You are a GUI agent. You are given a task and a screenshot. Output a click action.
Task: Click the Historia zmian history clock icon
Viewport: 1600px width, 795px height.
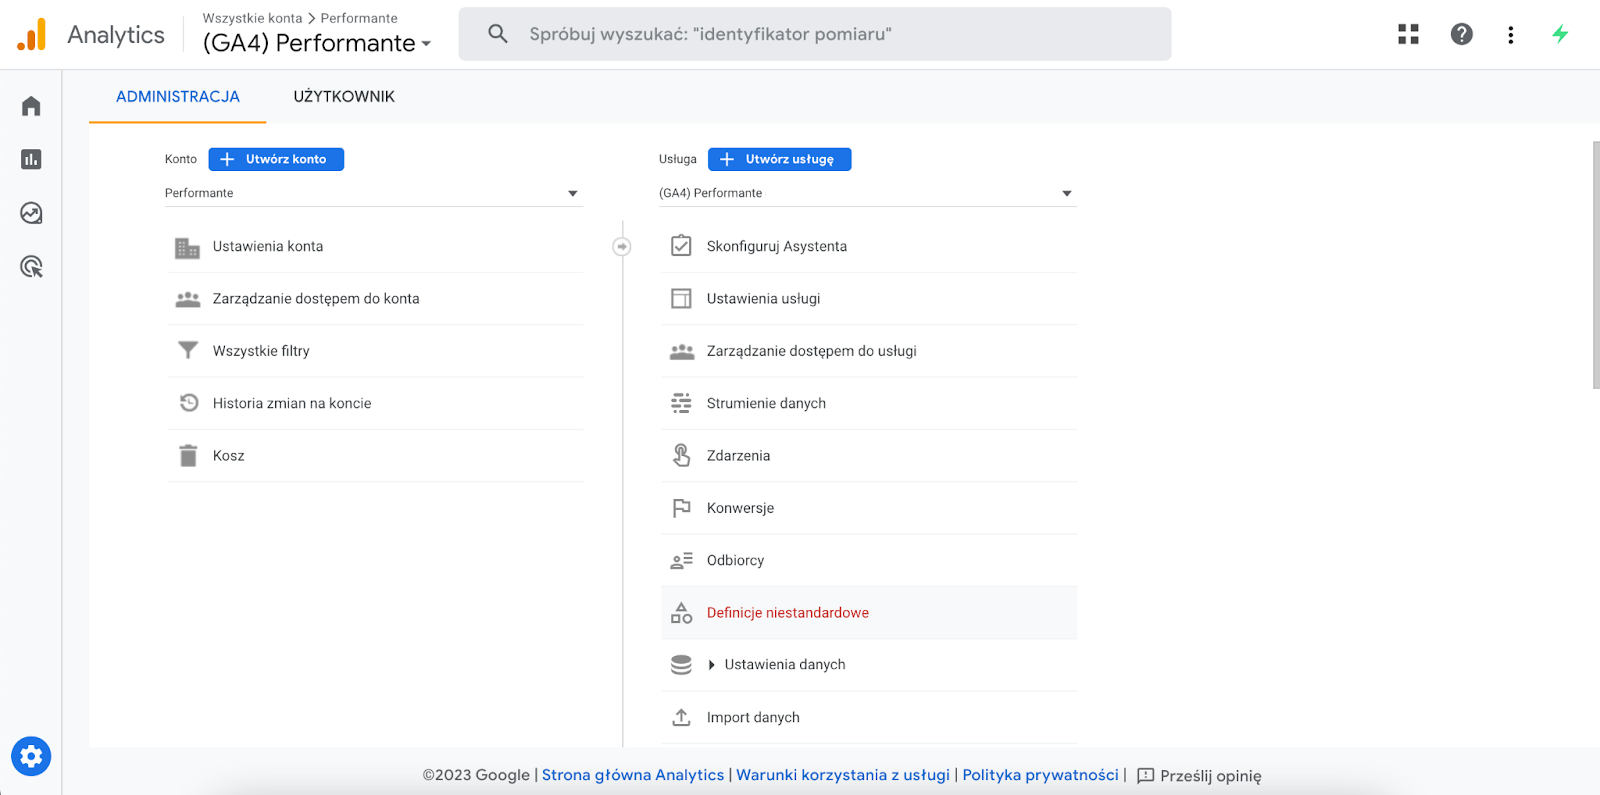(189, 403)
